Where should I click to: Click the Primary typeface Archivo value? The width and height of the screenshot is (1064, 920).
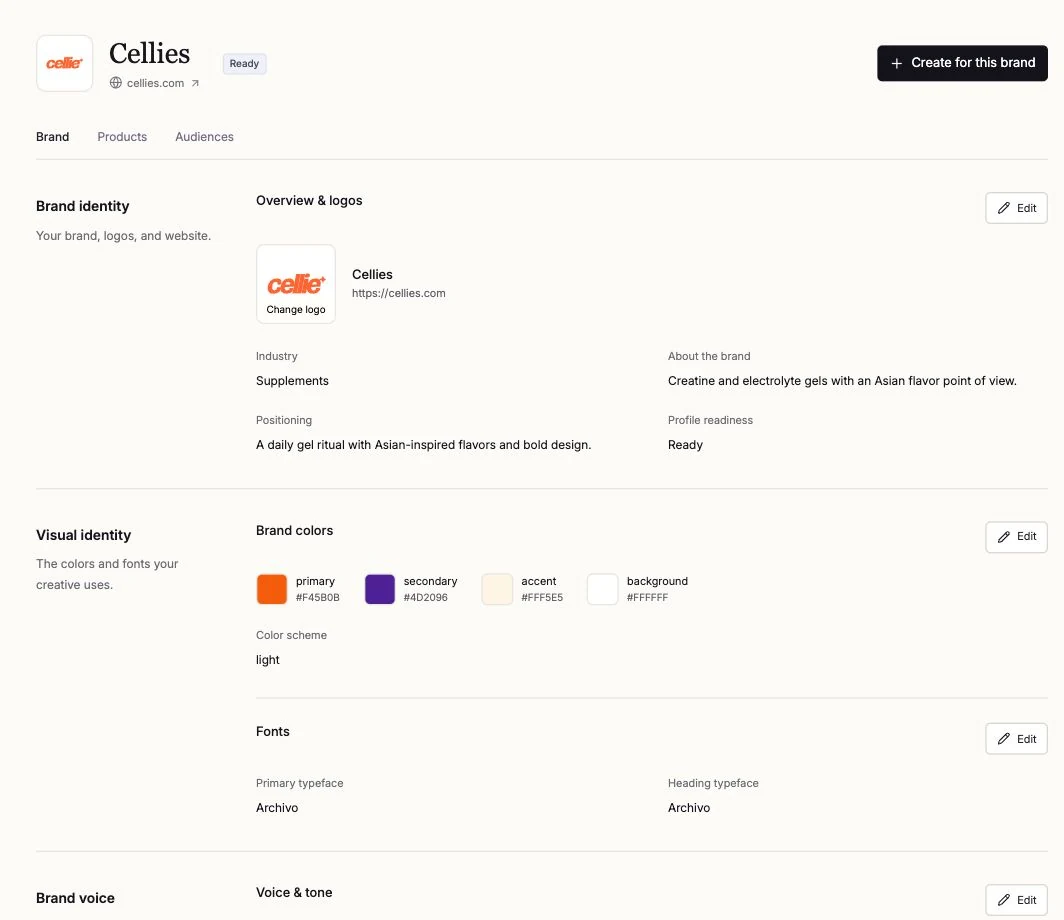click(277, 808)
